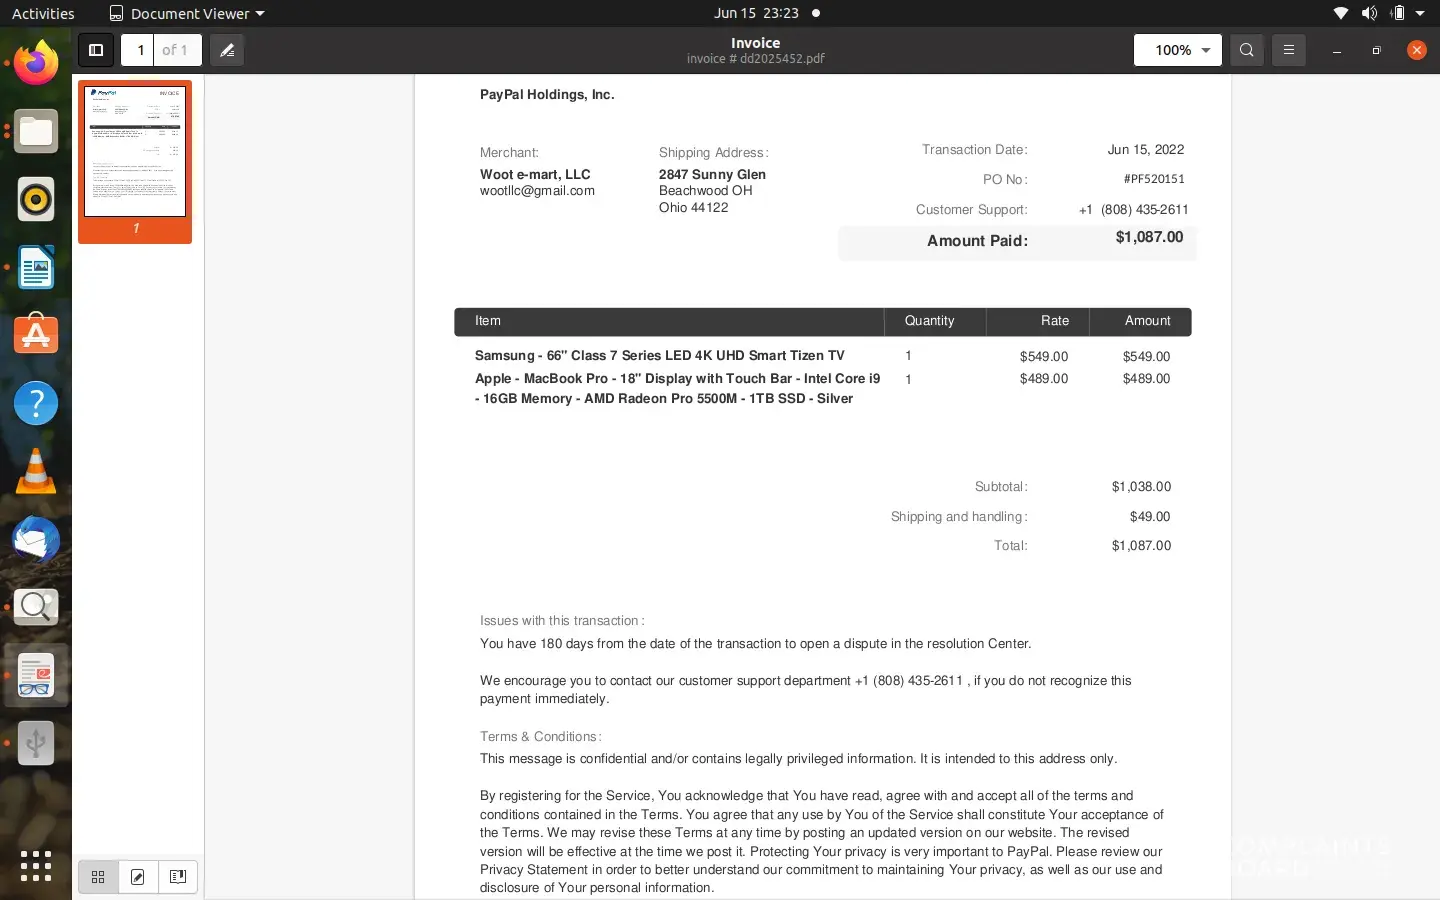1440x900 pixels.
Task: Click the Amount Paid value '$1,087.00'
Action: [x=1149, y=237]
